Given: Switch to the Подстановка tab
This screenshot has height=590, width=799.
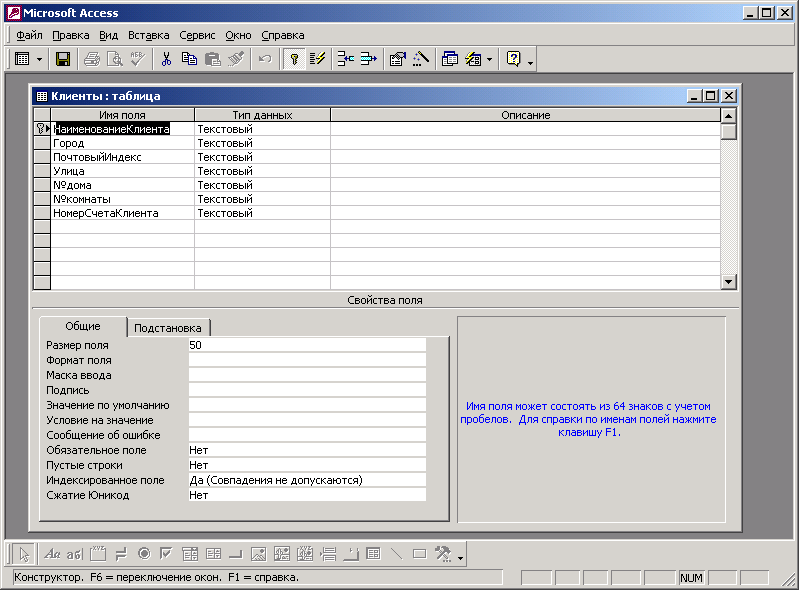Looking at the screenshot, I should coord(168,328).
